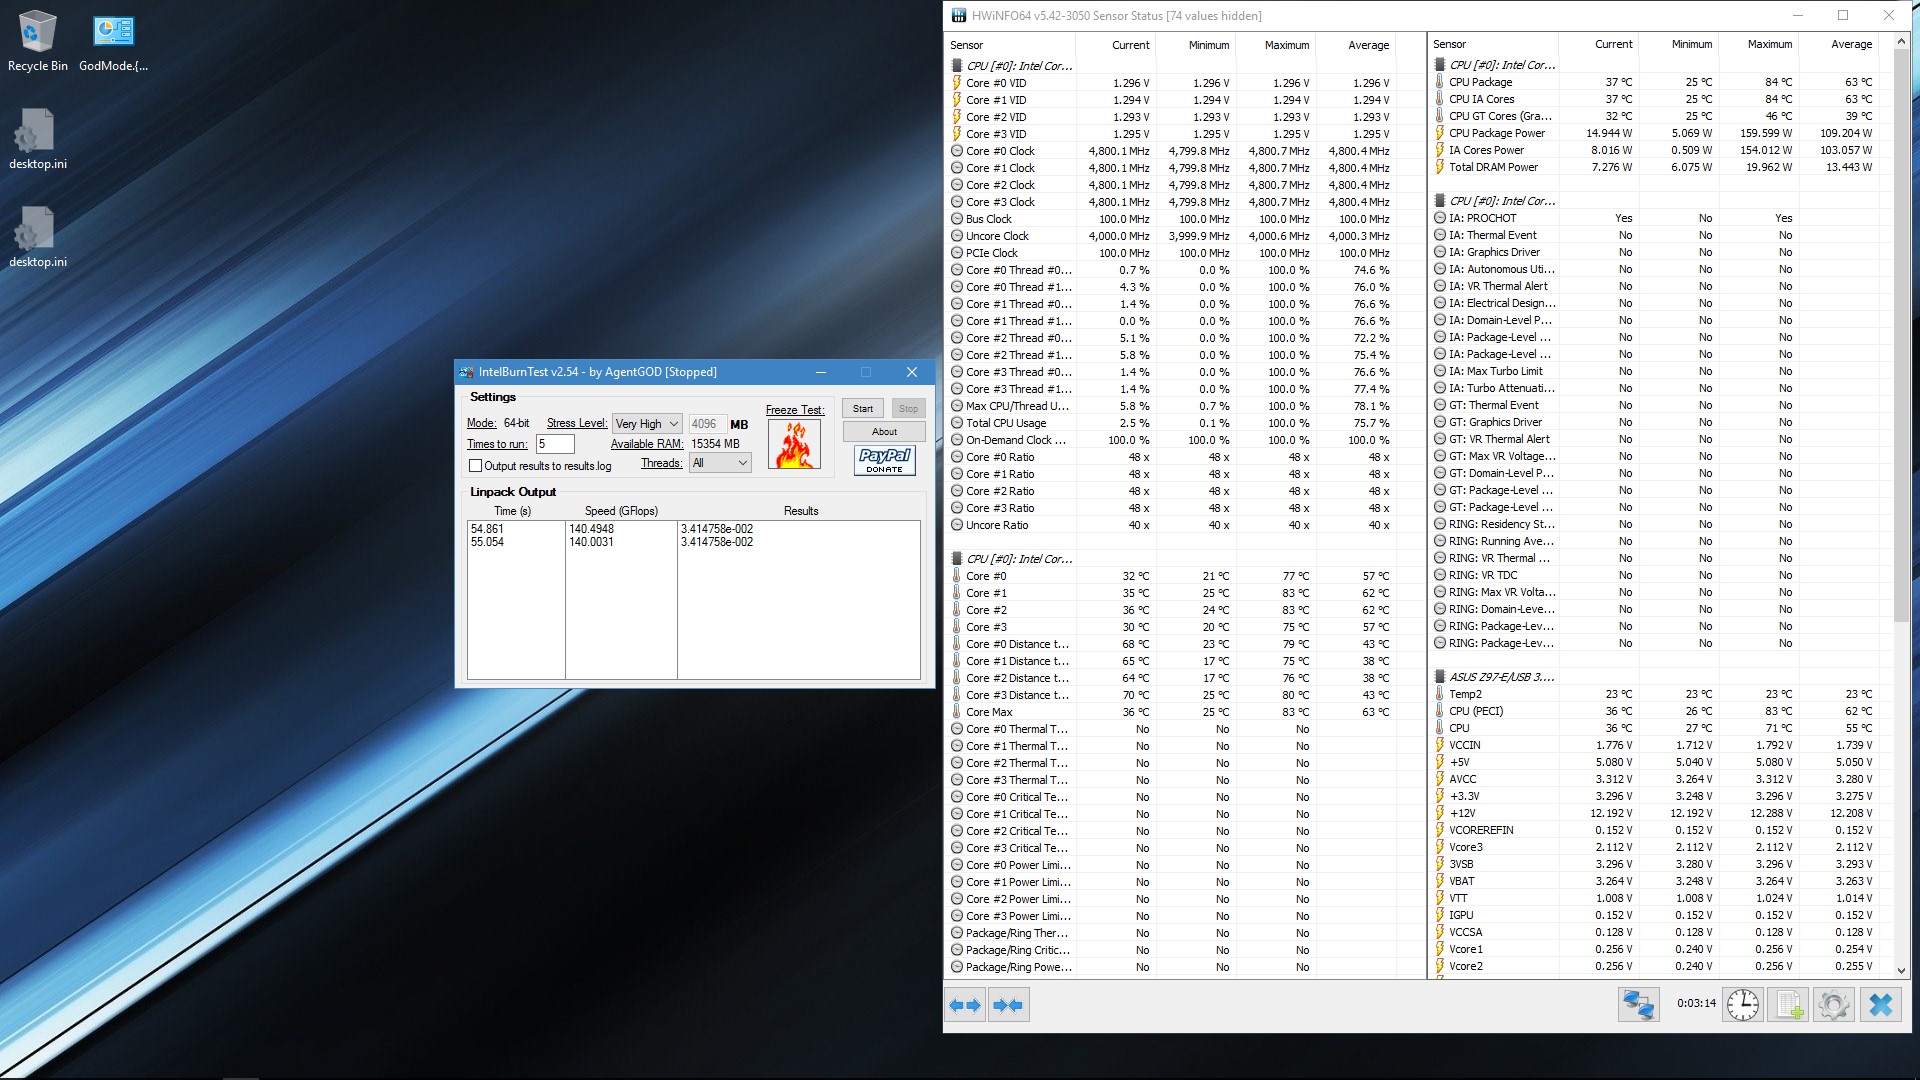The image size is (1920, 1080).
Task: Click the HWiNFO scrollbar up arrow
Action: coord(1901,43)
